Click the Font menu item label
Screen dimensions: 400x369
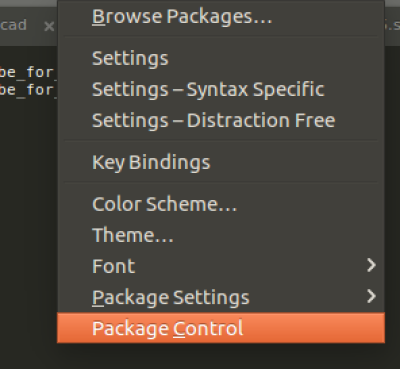point(114,266)
